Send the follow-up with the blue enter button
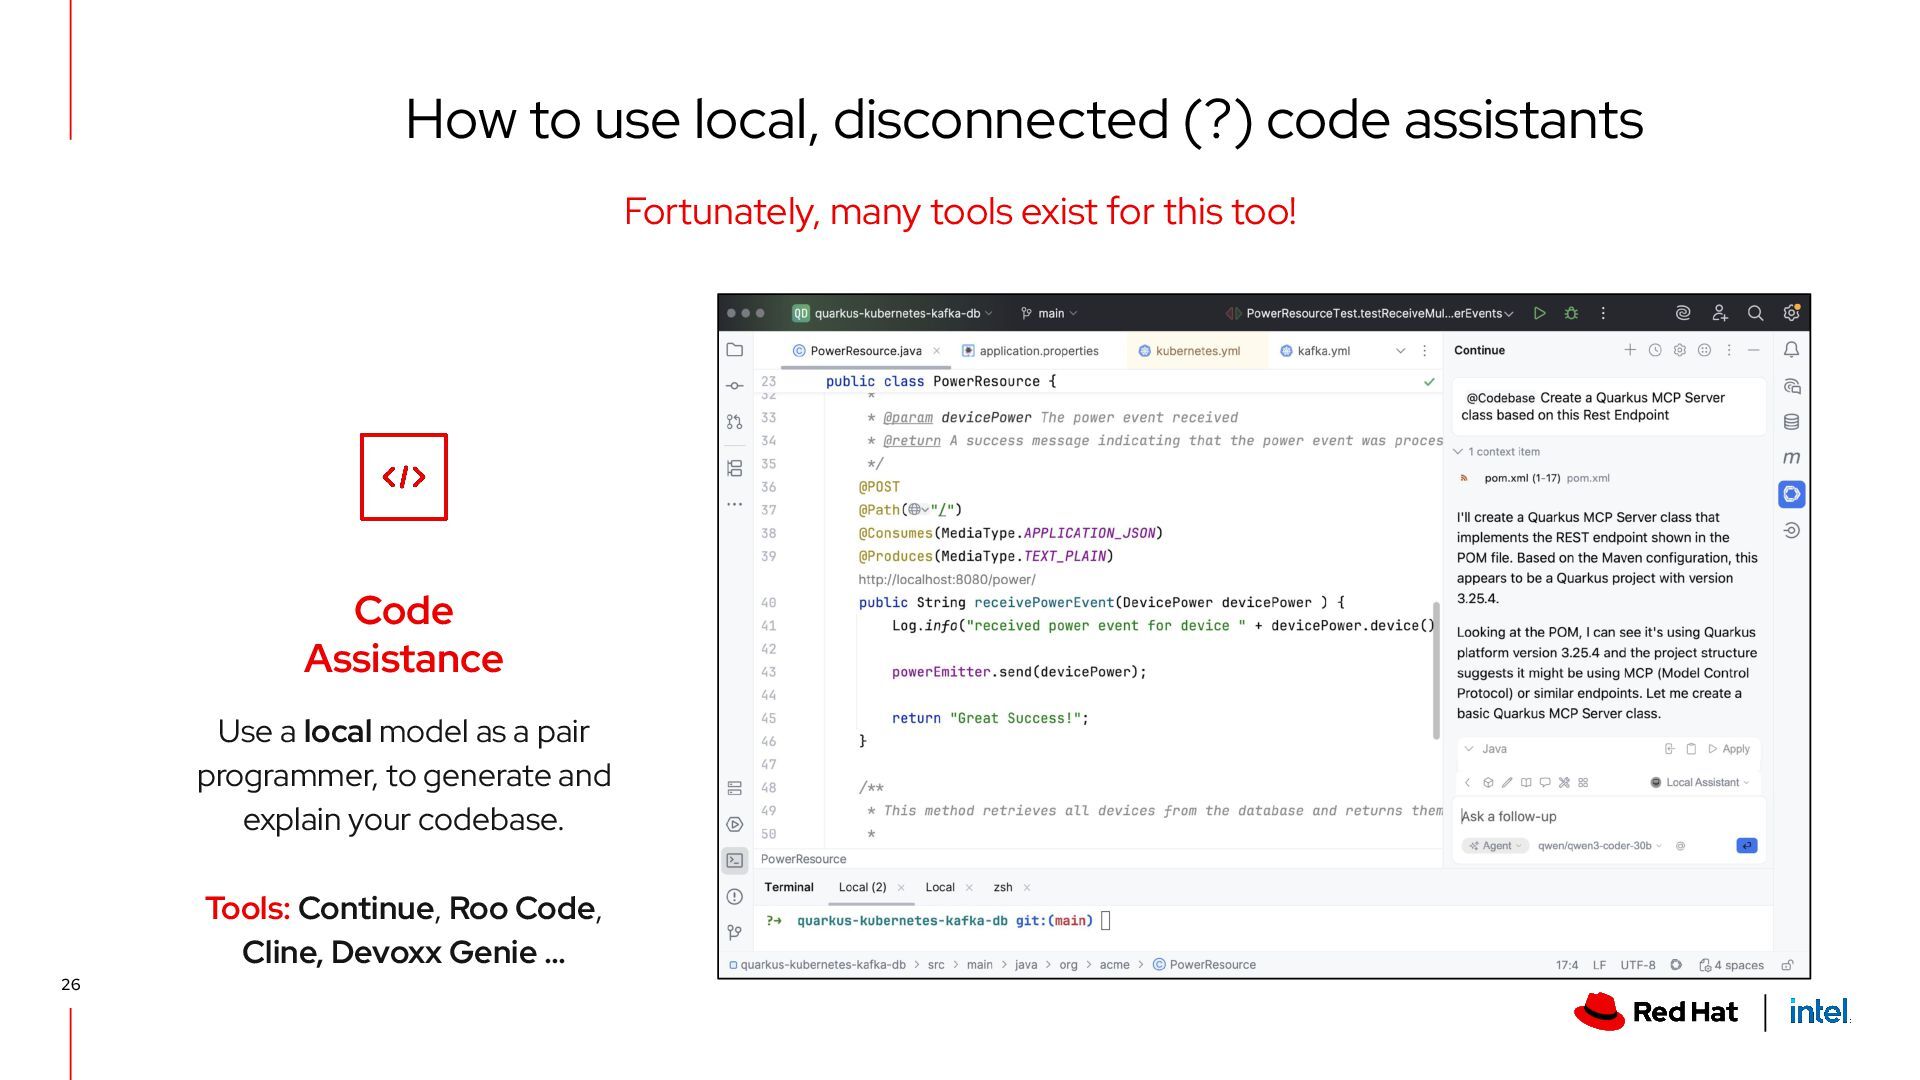Screen dimensions: 1920x1080 point(1746,846)
